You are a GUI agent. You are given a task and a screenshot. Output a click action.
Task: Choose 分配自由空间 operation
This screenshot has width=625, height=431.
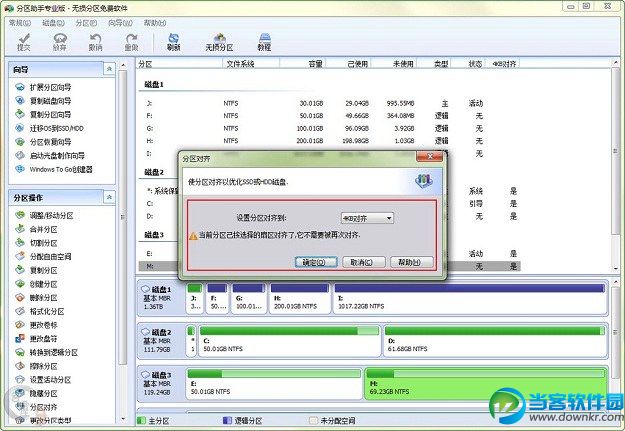(43, 256)
